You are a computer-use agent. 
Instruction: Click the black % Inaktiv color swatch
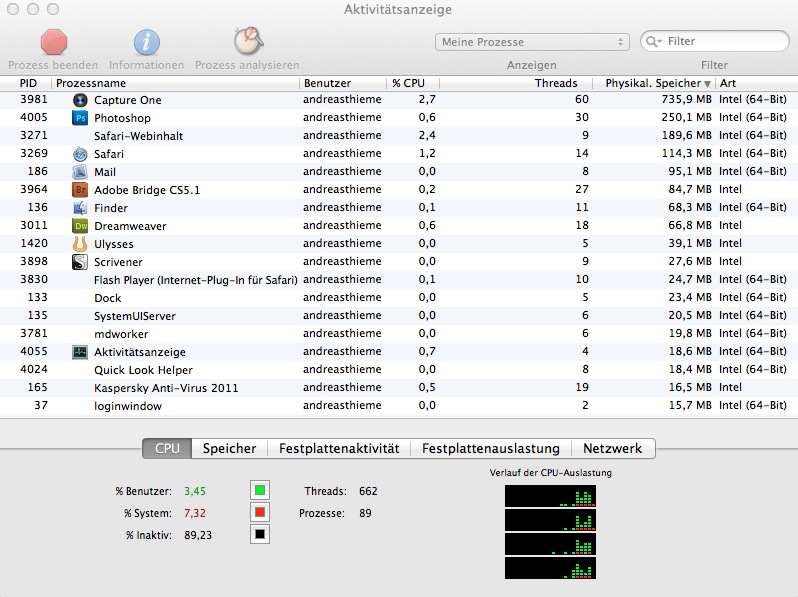260,534
